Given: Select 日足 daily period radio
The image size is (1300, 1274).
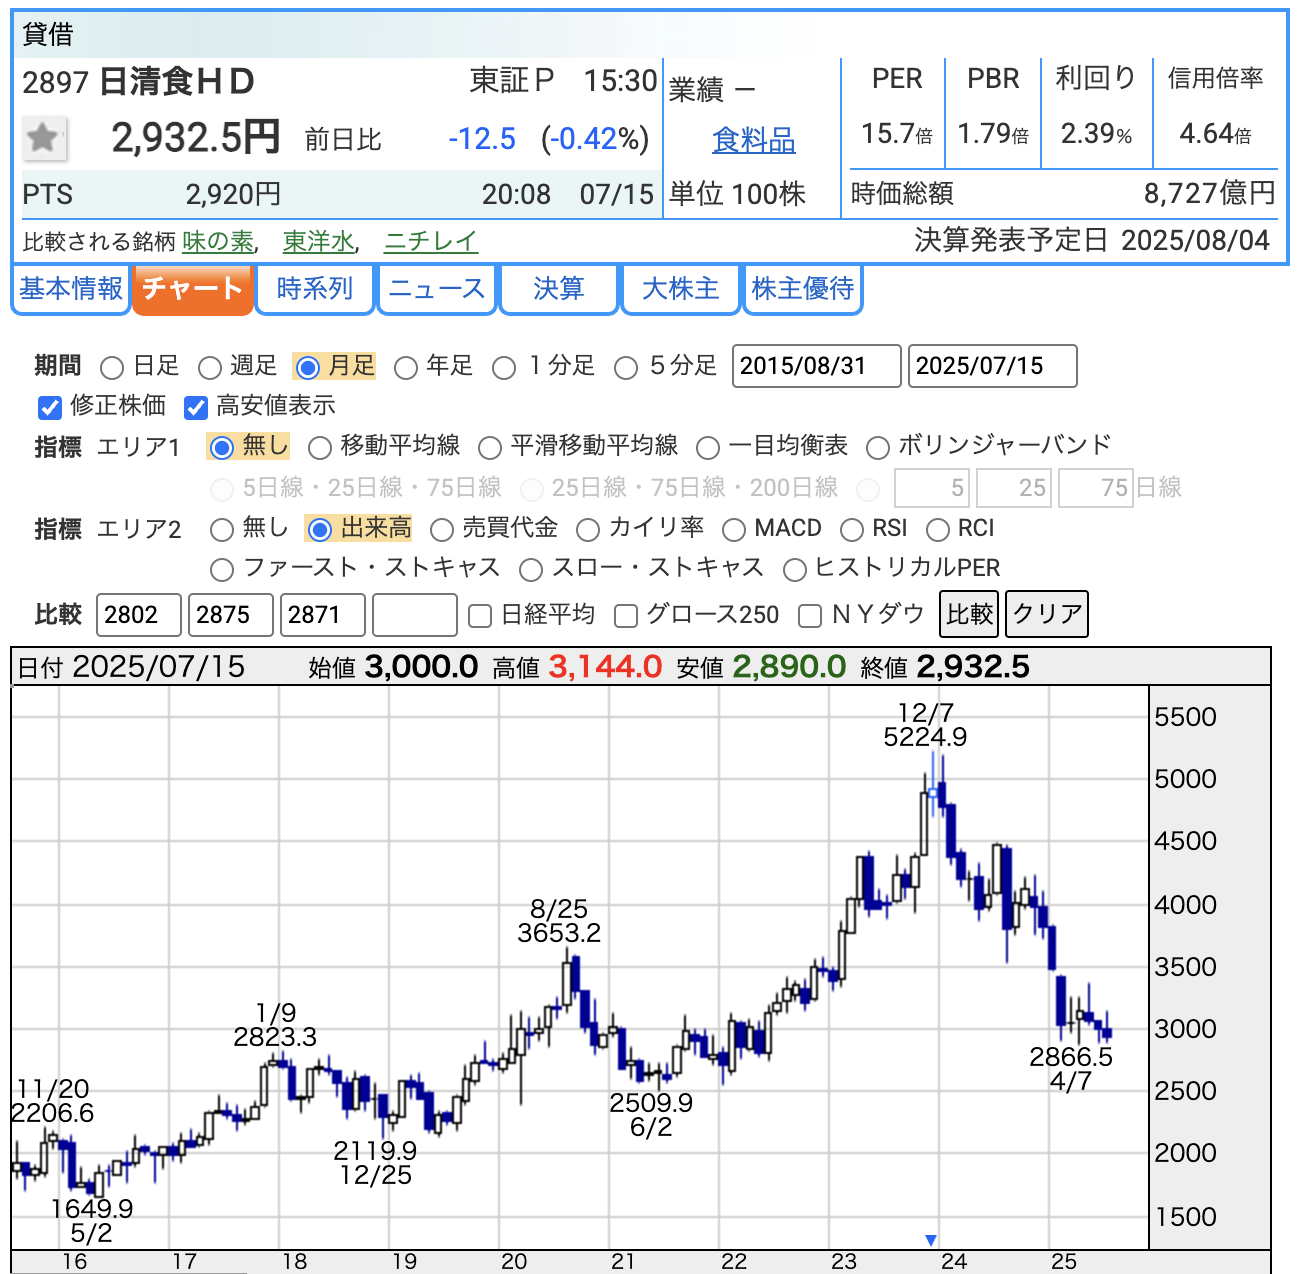Looking at the screenshot, I should coord(112,367).
